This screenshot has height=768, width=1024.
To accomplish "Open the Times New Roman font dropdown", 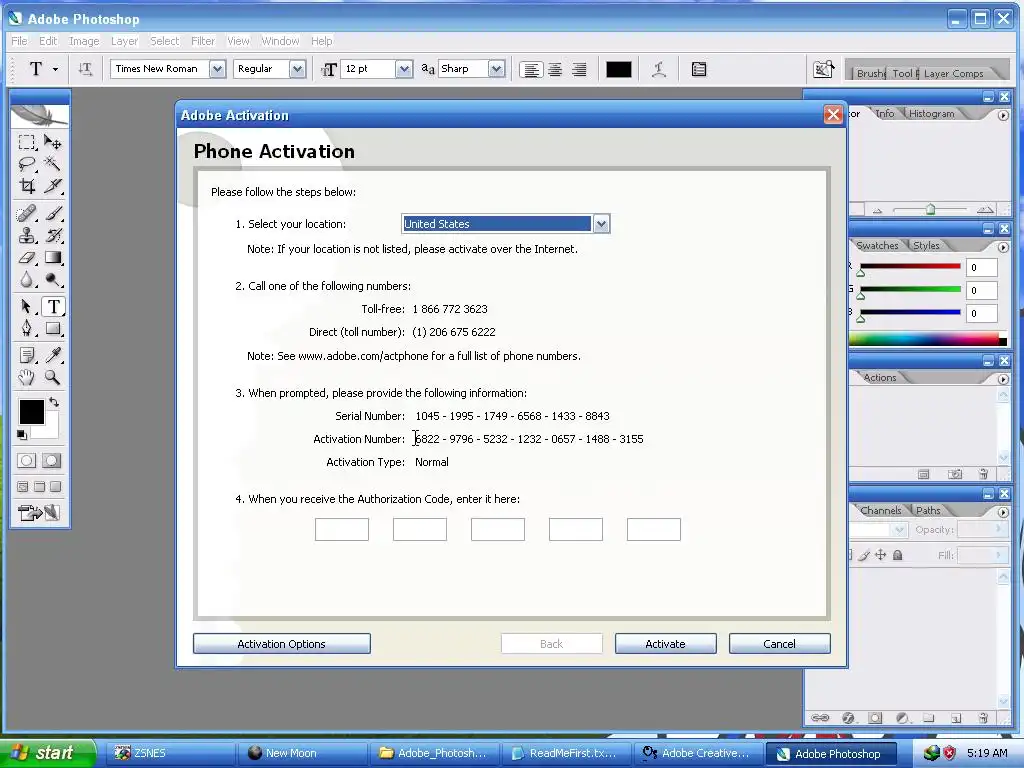I will 217,69.
